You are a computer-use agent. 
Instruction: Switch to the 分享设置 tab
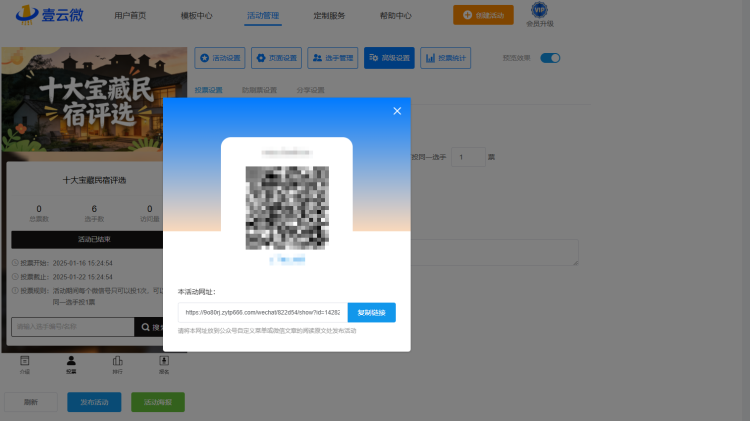pos(310,90)
